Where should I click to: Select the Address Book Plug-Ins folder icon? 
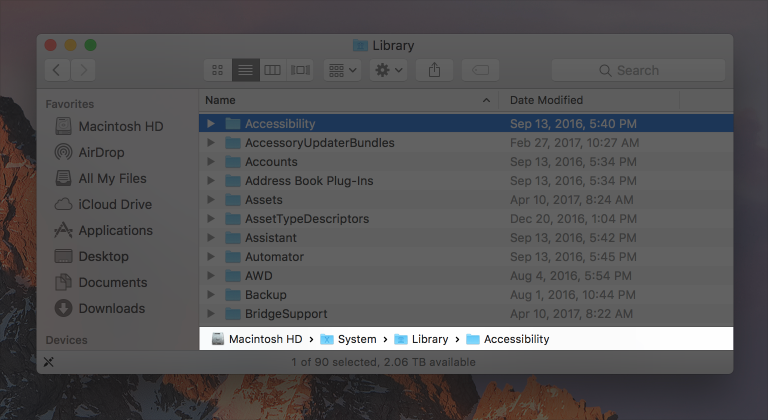[233, 181]
